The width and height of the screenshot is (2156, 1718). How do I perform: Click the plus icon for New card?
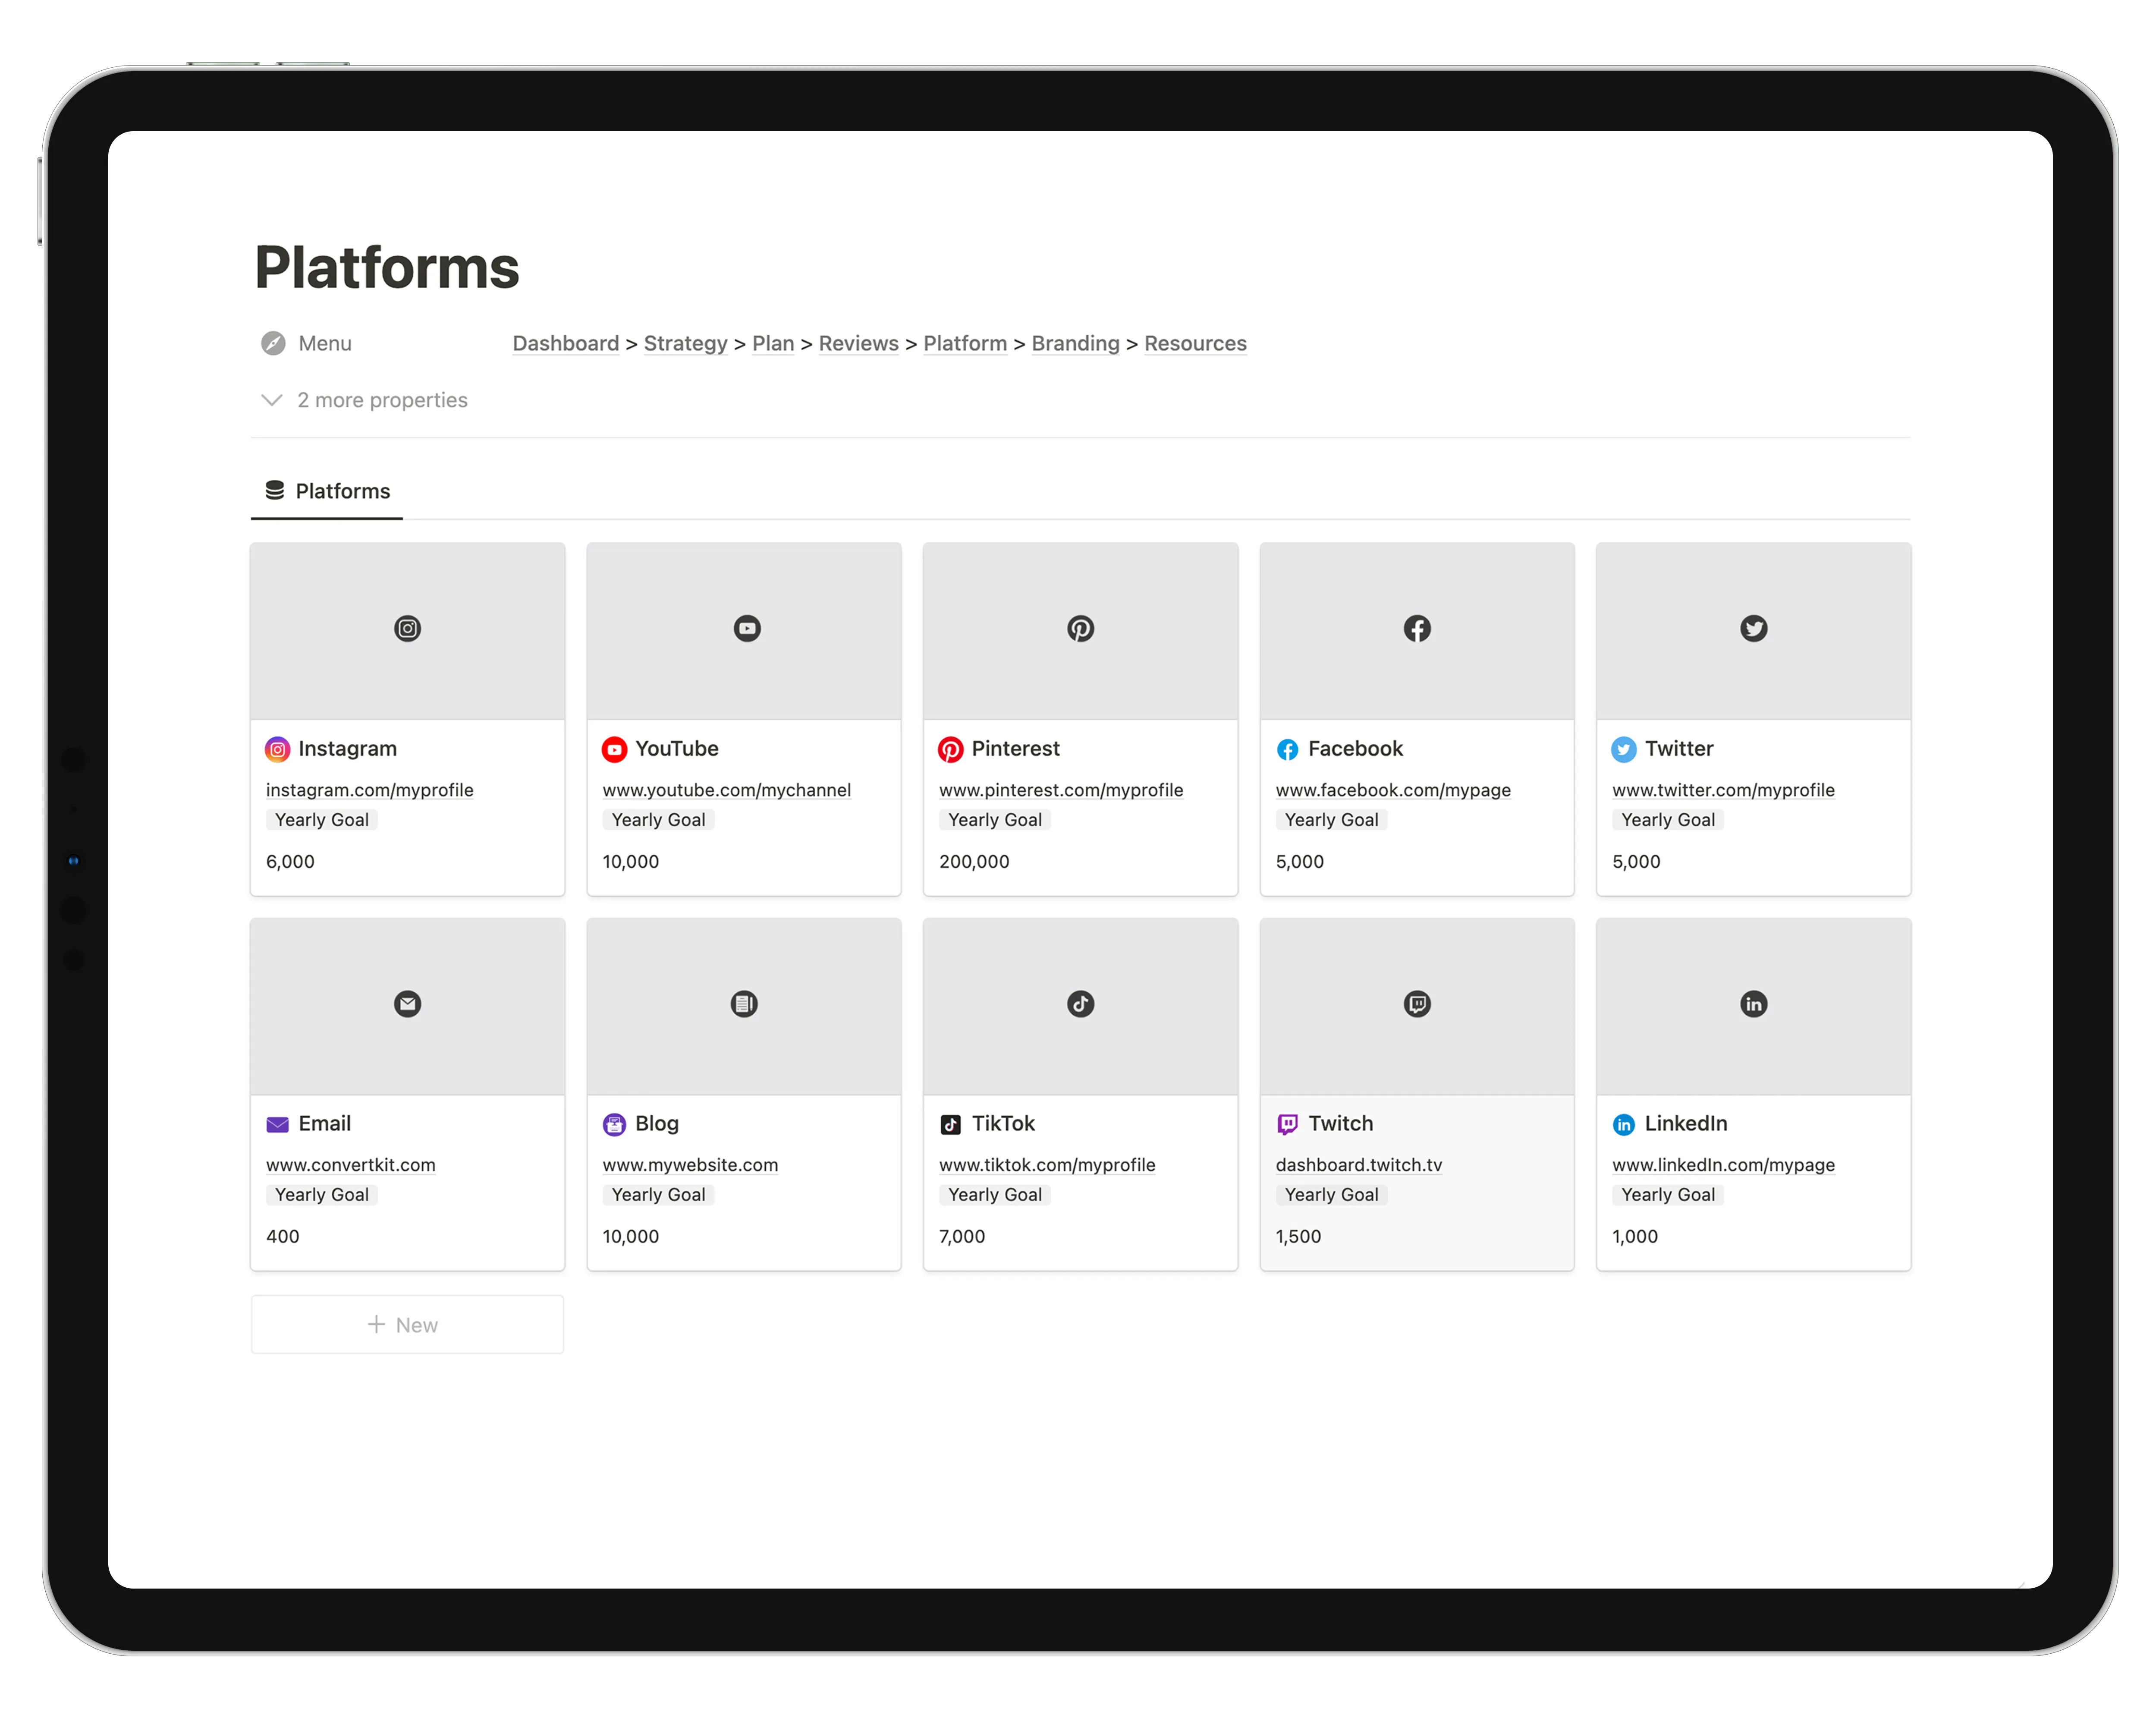click(x=376, y=1324)
